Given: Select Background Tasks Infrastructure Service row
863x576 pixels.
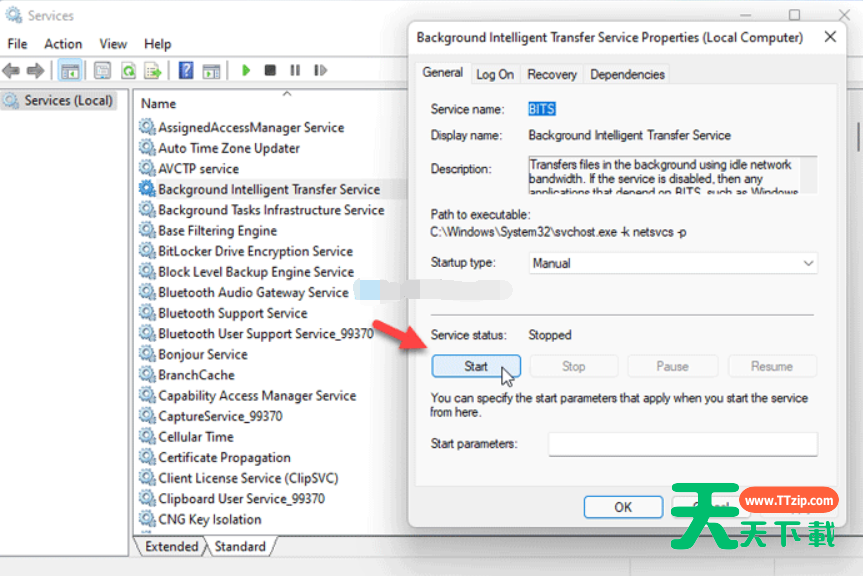Looking at the screenshot, I should point(272,210).
